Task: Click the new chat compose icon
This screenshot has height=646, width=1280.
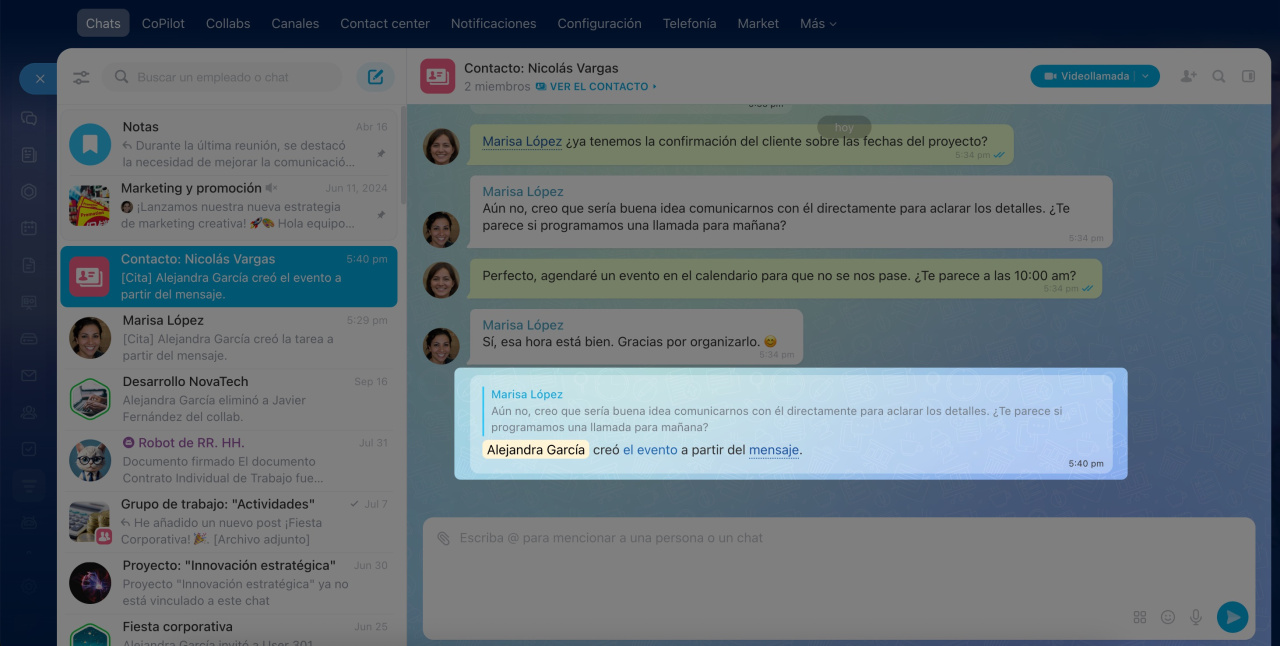Action: click(x=375, y=77)
